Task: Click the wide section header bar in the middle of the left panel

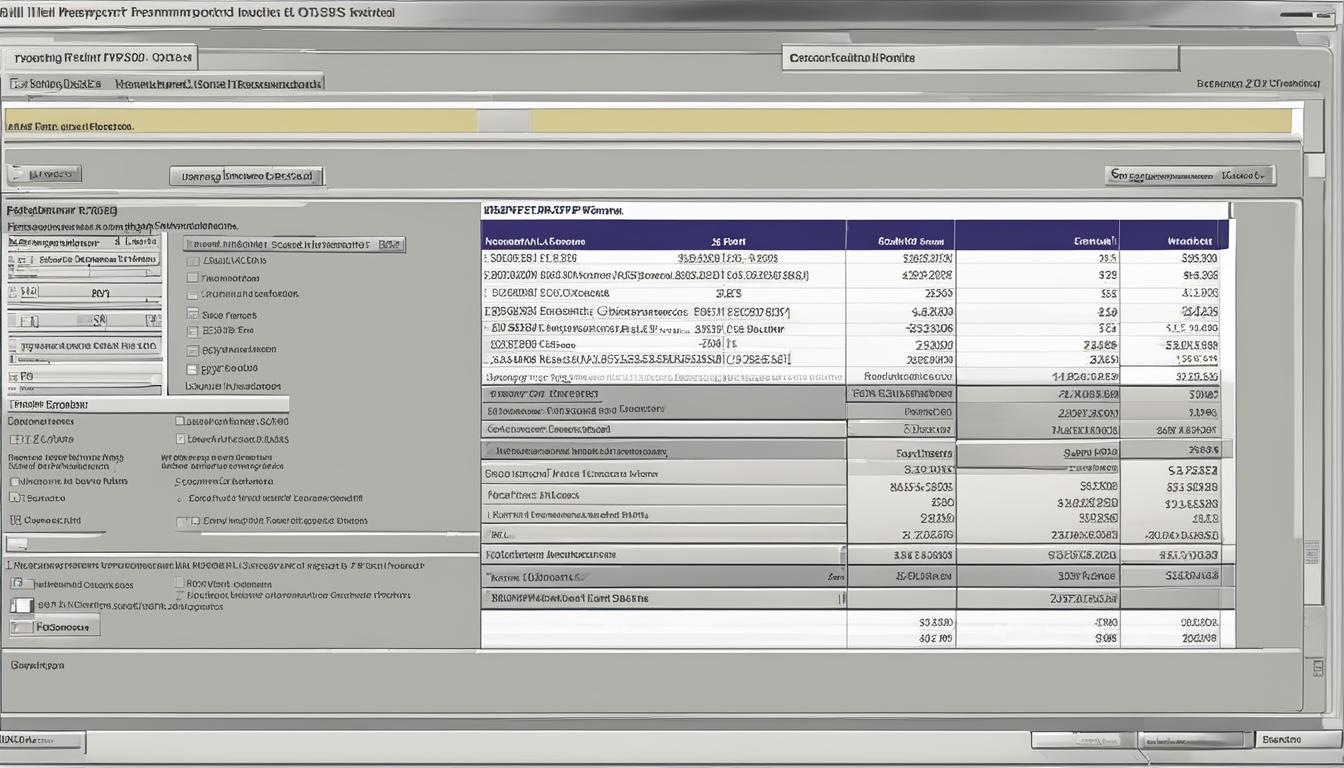Action: [x=147, y=405]
